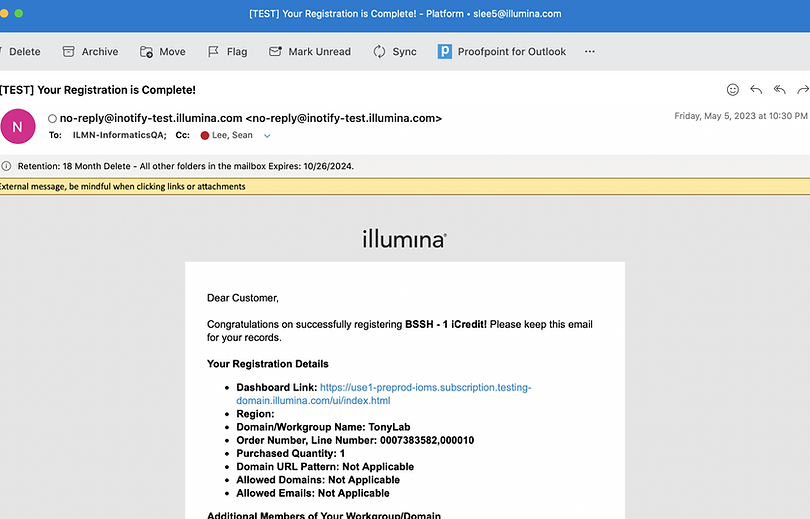This screenshot has width=810, height=519.
Task: Click the email subject line text
Action: 98,90
